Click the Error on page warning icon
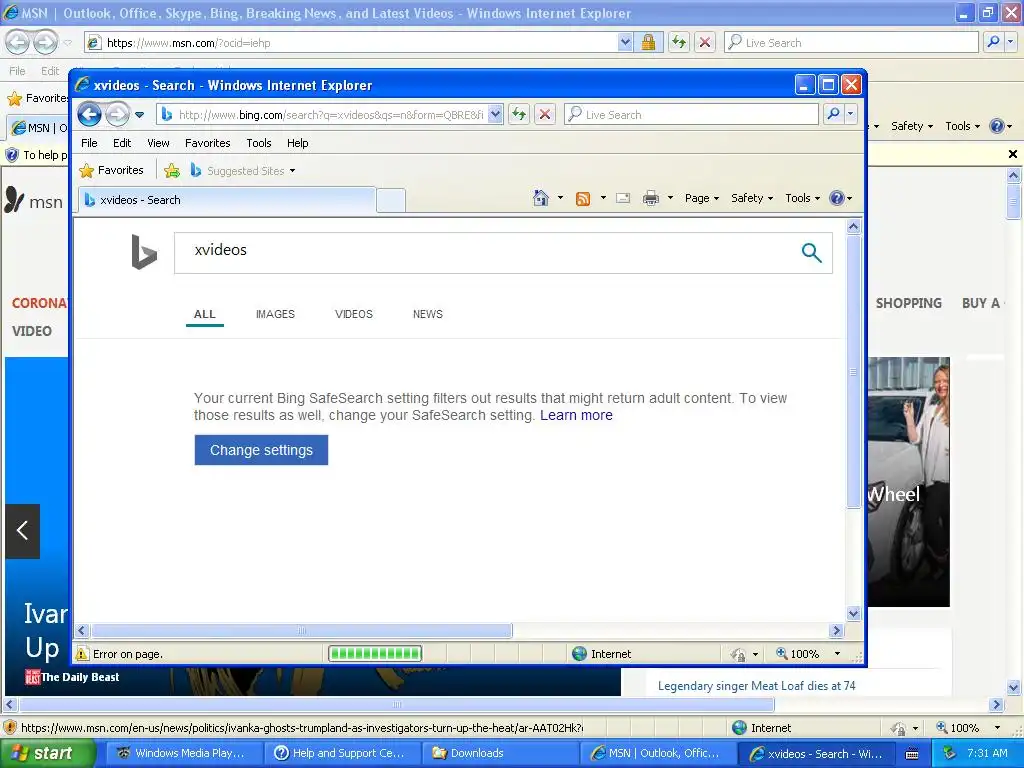Viewport: 1024px width, 768px height. (82, 654)
